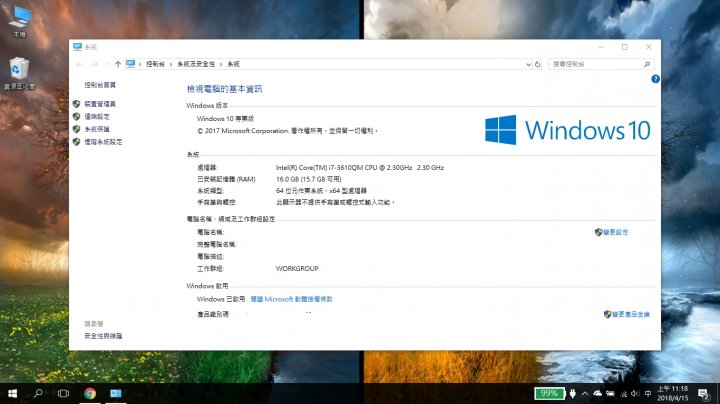Expand chevron after 控制台 breadcrumb

pos(171,64)
